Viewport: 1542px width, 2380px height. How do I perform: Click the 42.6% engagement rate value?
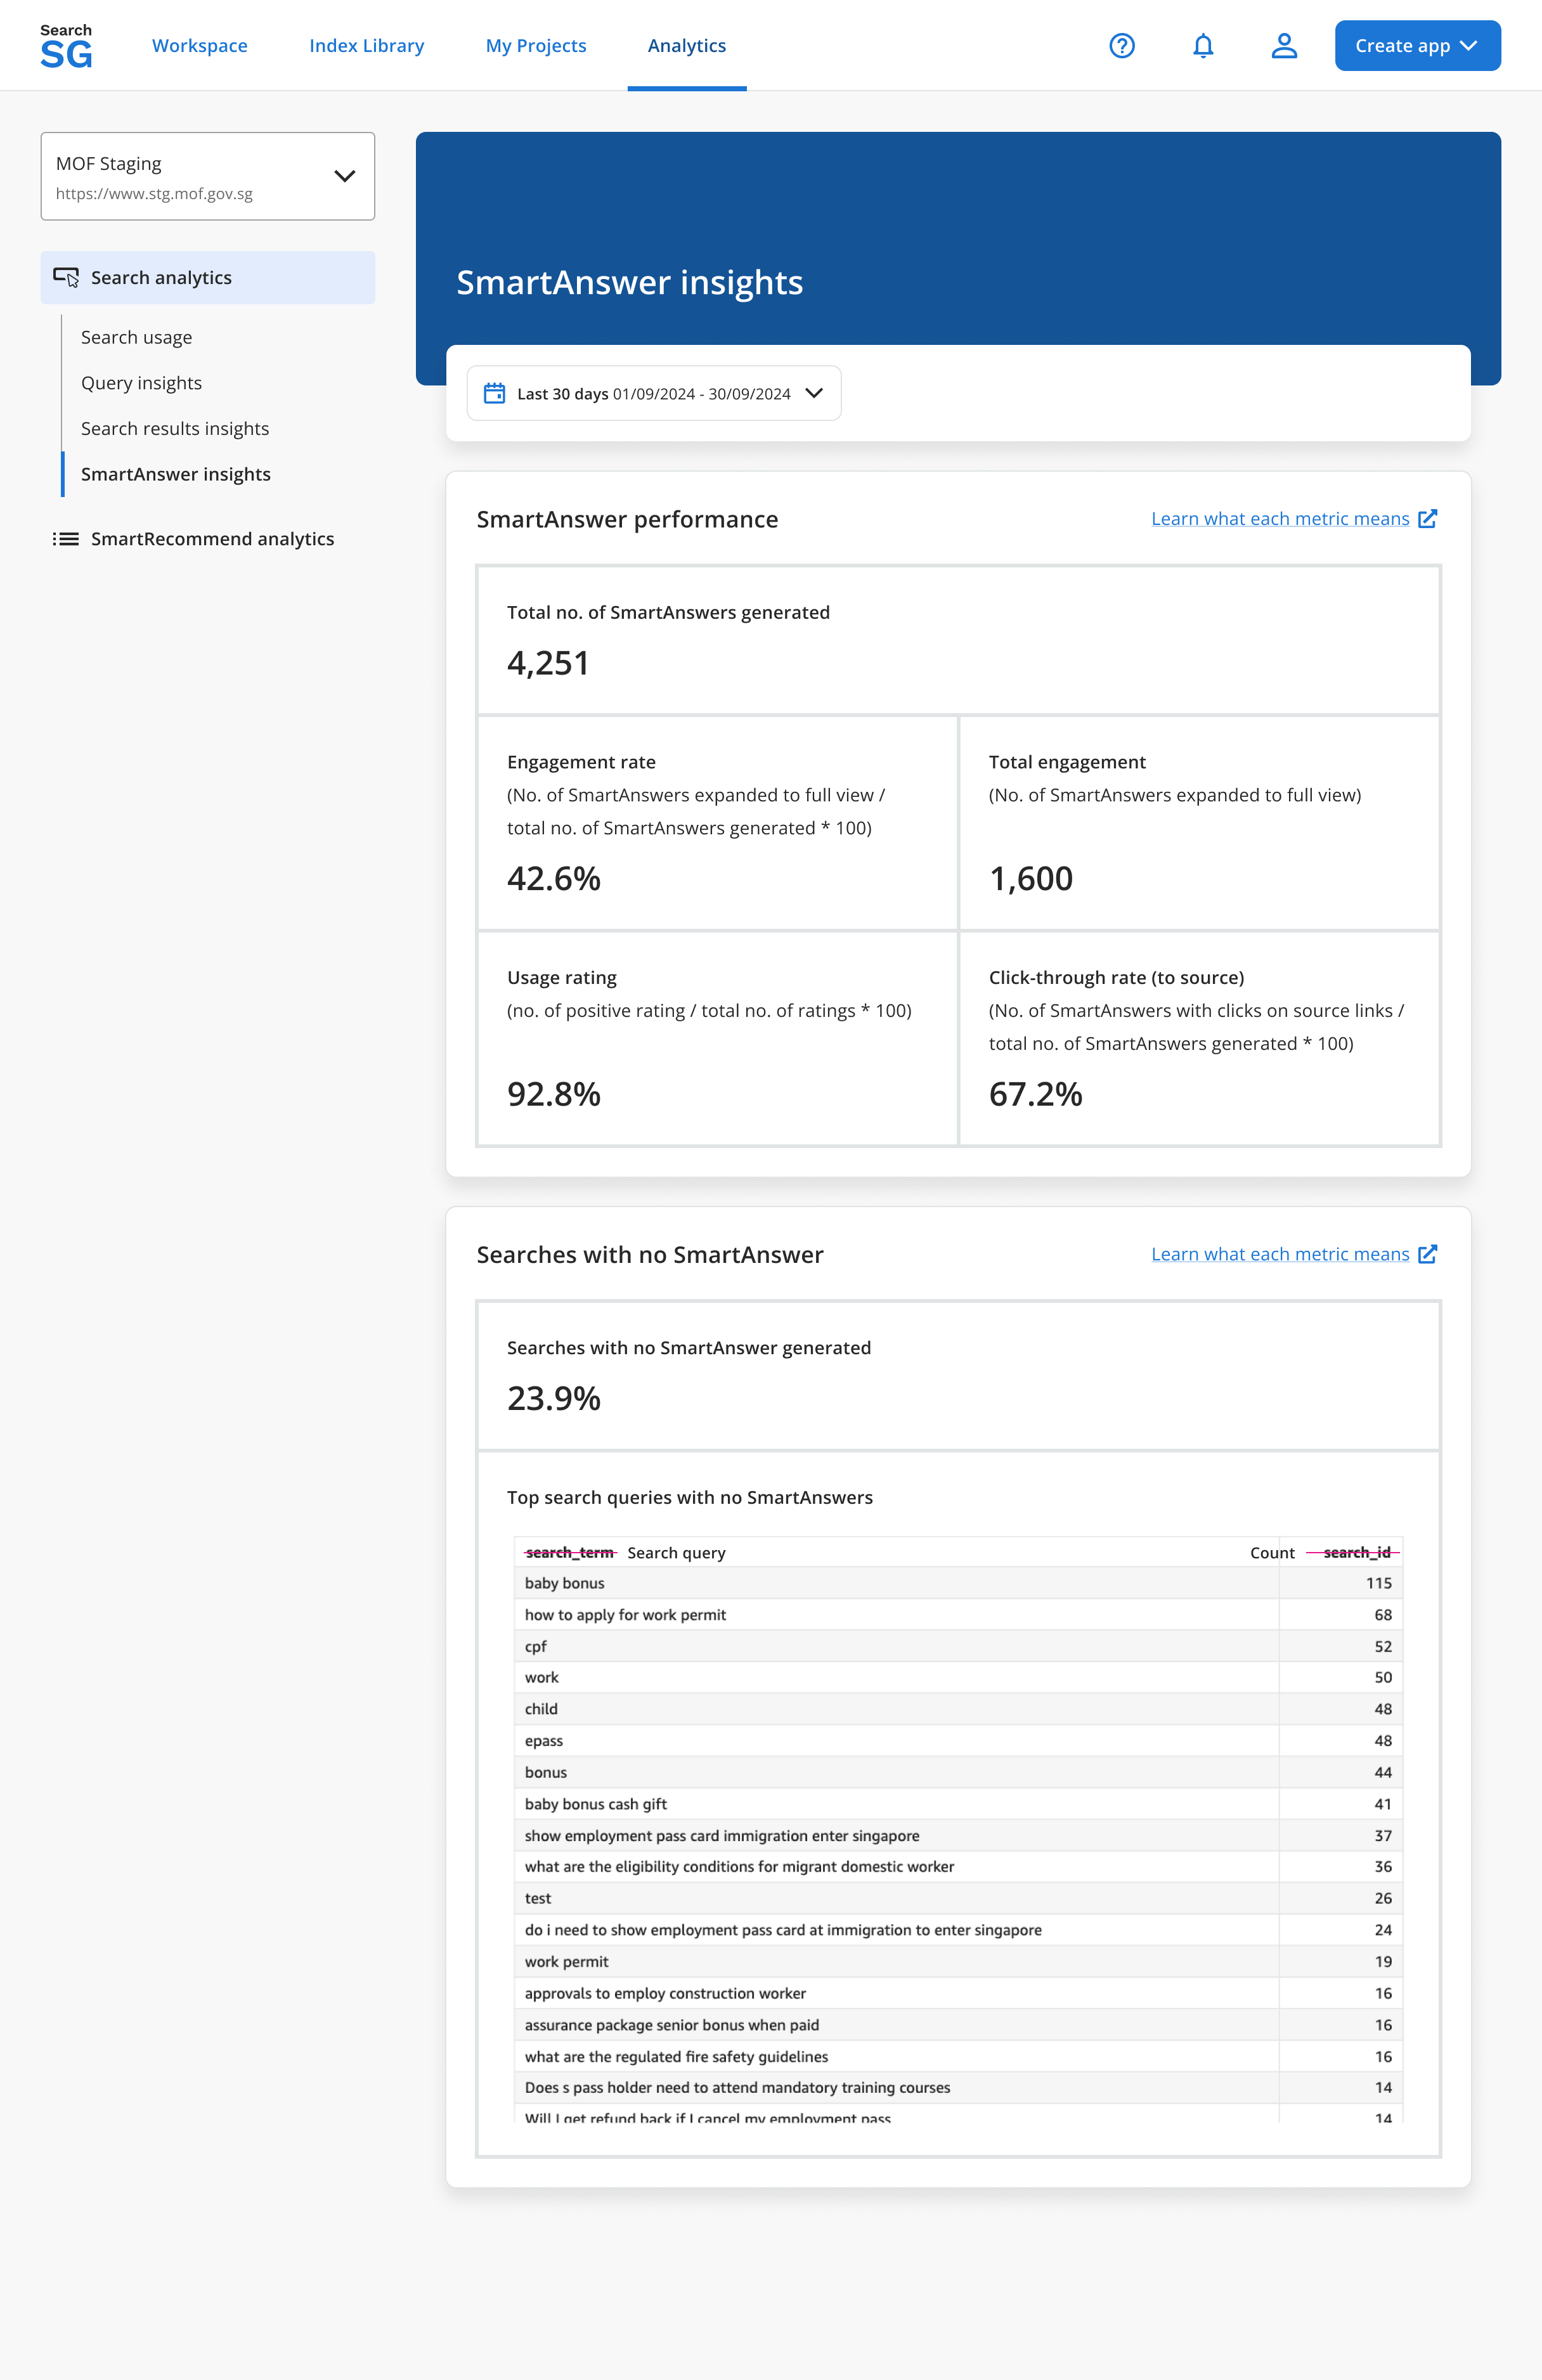coord(553,878)
